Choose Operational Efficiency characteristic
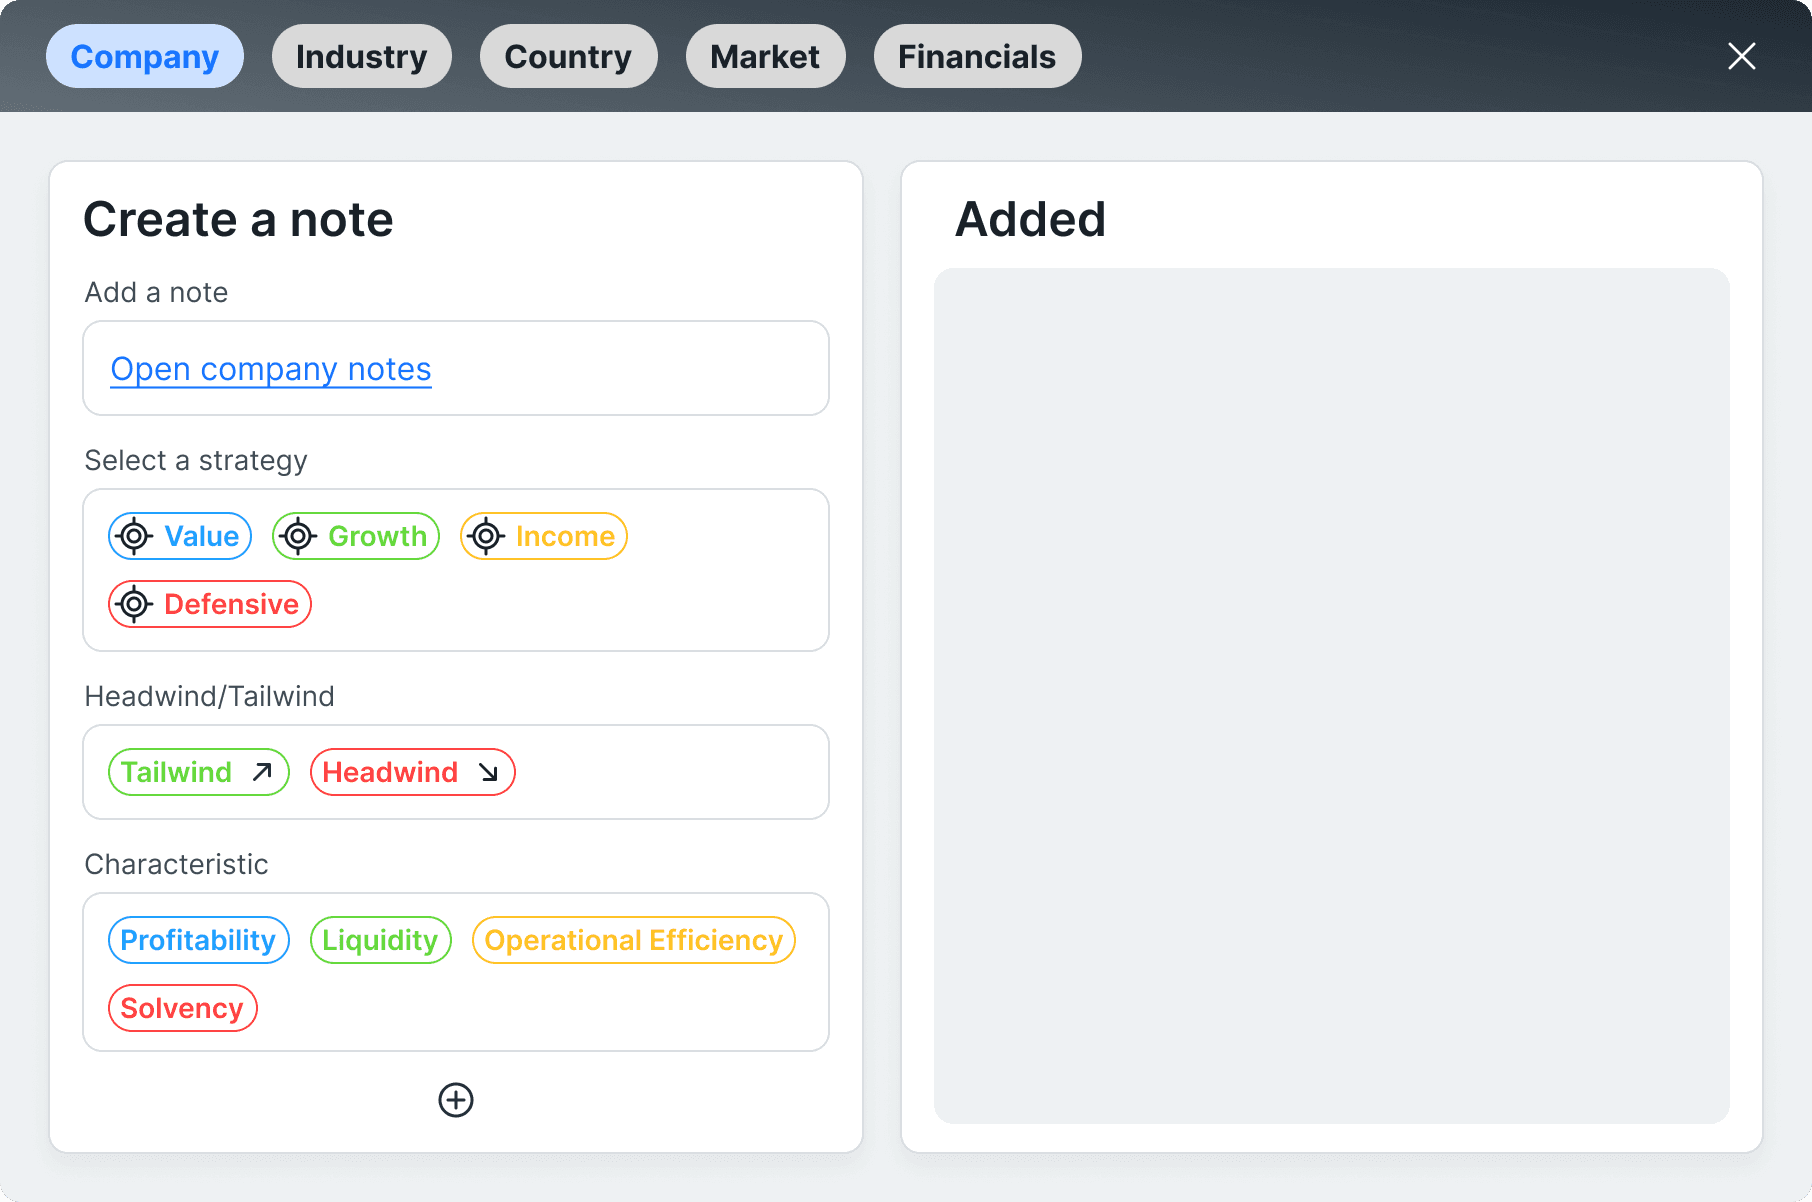The height and width of the screenshot is (1202, 1812). pyautogui.click(x=634, y=940)
